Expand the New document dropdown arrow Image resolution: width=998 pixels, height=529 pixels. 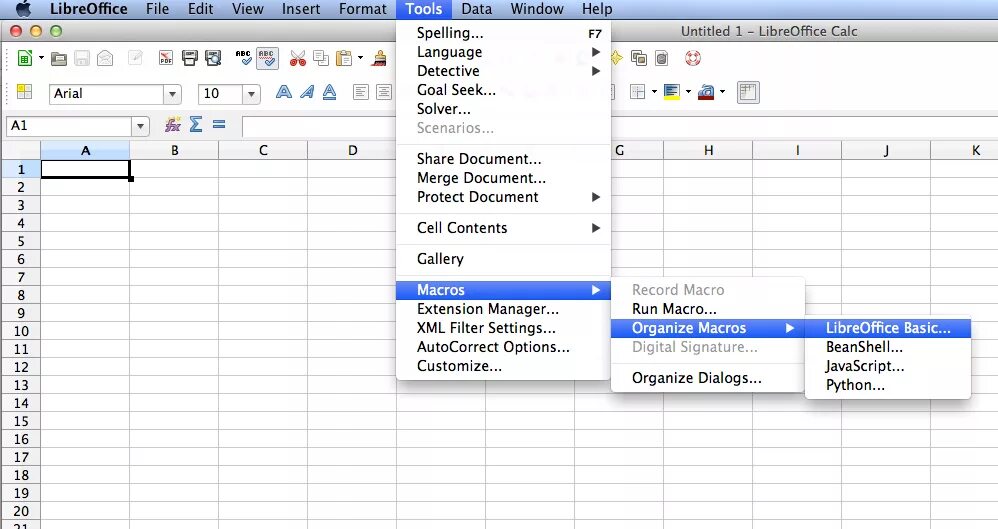coord(41,58)
